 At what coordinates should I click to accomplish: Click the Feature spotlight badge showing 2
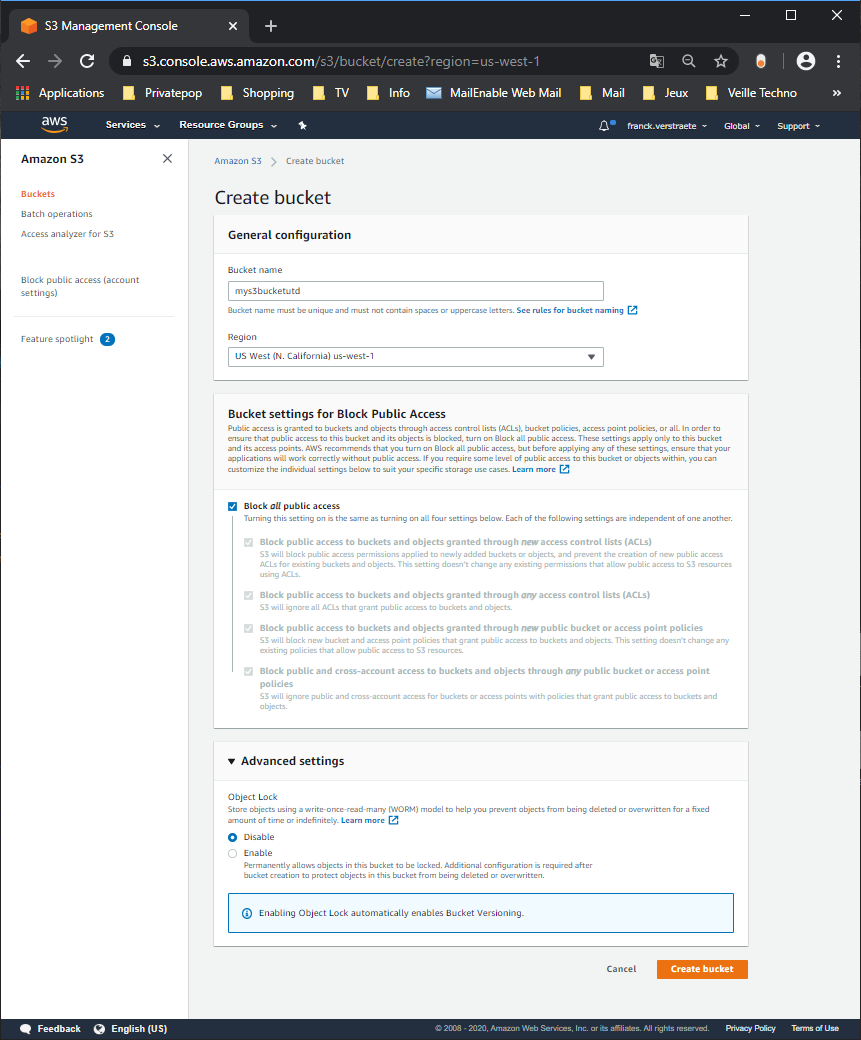[107, 339]
